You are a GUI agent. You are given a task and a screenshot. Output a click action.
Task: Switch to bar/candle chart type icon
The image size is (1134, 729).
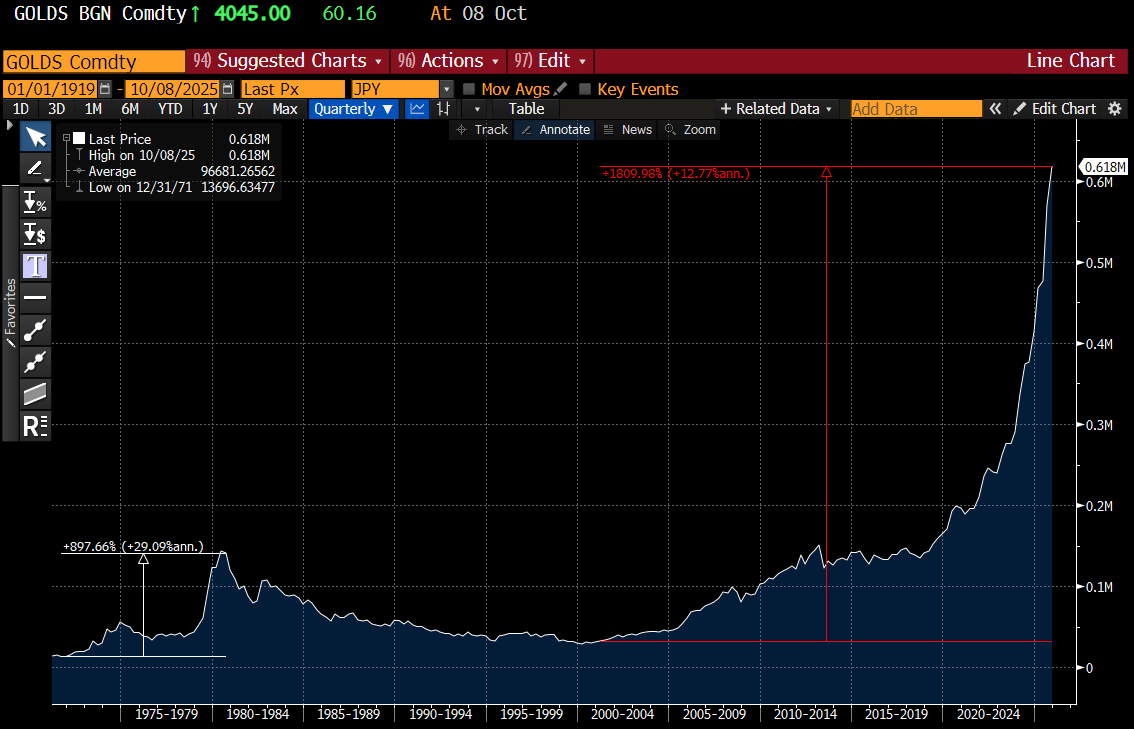point(443,108)
